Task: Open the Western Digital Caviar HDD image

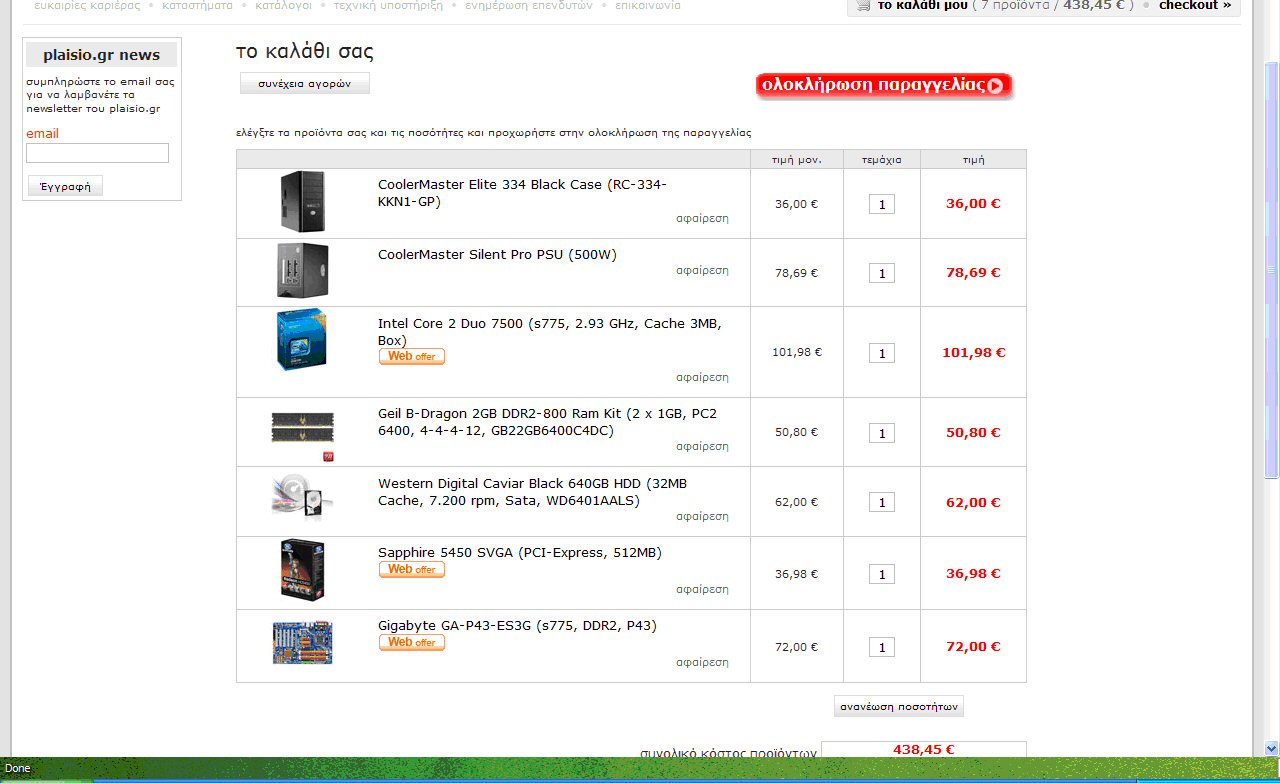Action: coord(302,498)
